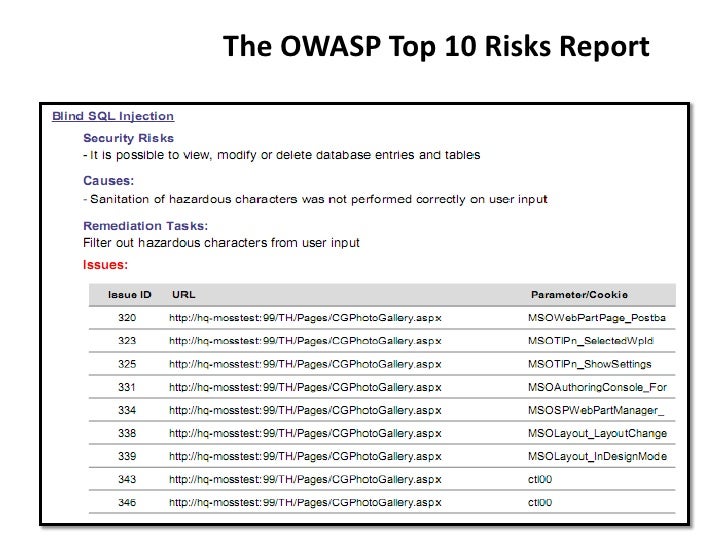Click the Issue ID column header
Screen dimensions: 728x546
(130, 295)
